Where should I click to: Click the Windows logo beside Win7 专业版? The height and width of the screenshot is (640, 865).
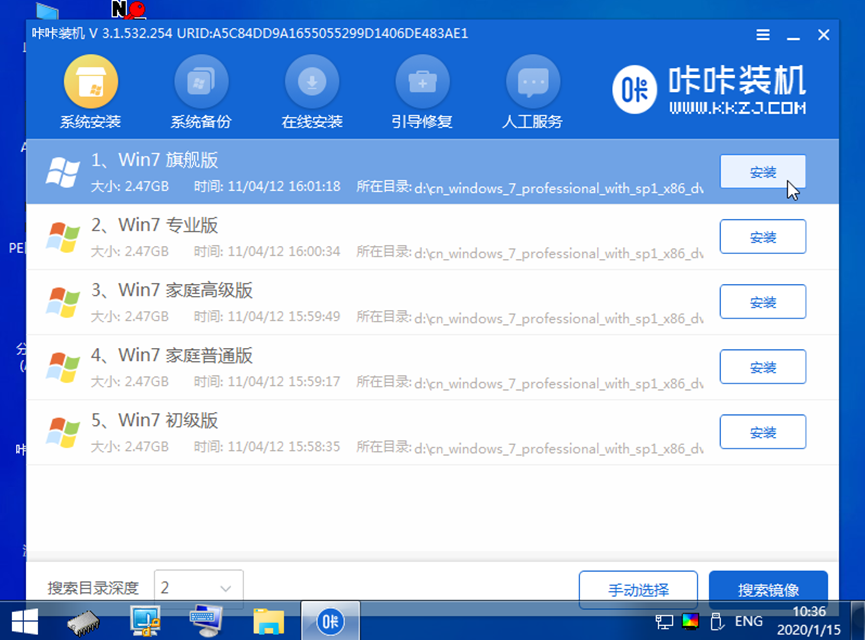(63, 236)
